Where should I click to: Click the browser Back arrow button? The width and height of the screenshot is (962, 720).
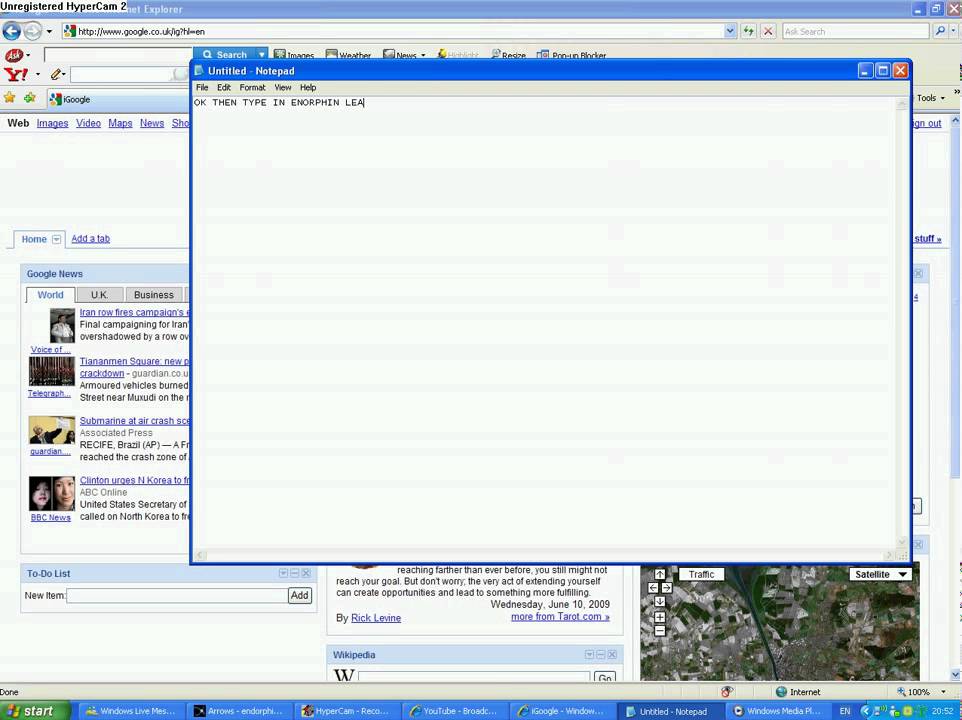pyautogui.click(x=12, y=31)
